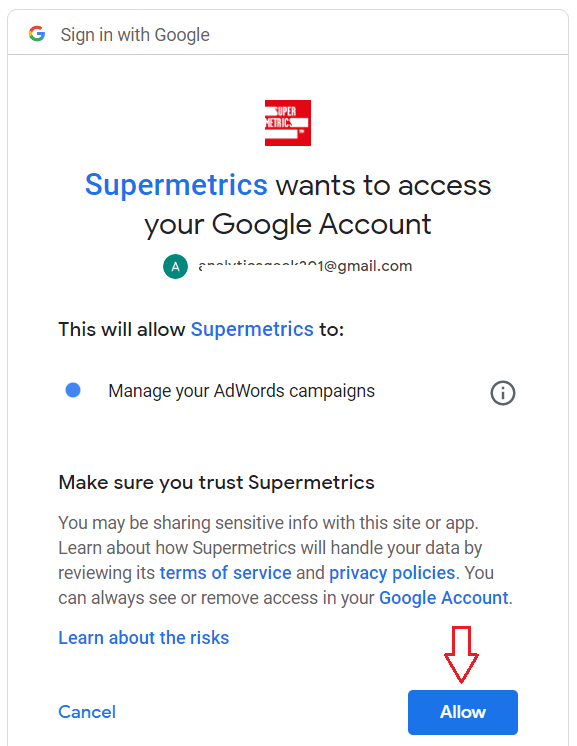577x746 pixels.
Task: Click 'your Google Account' heading text
Action: tap(288, 224)
